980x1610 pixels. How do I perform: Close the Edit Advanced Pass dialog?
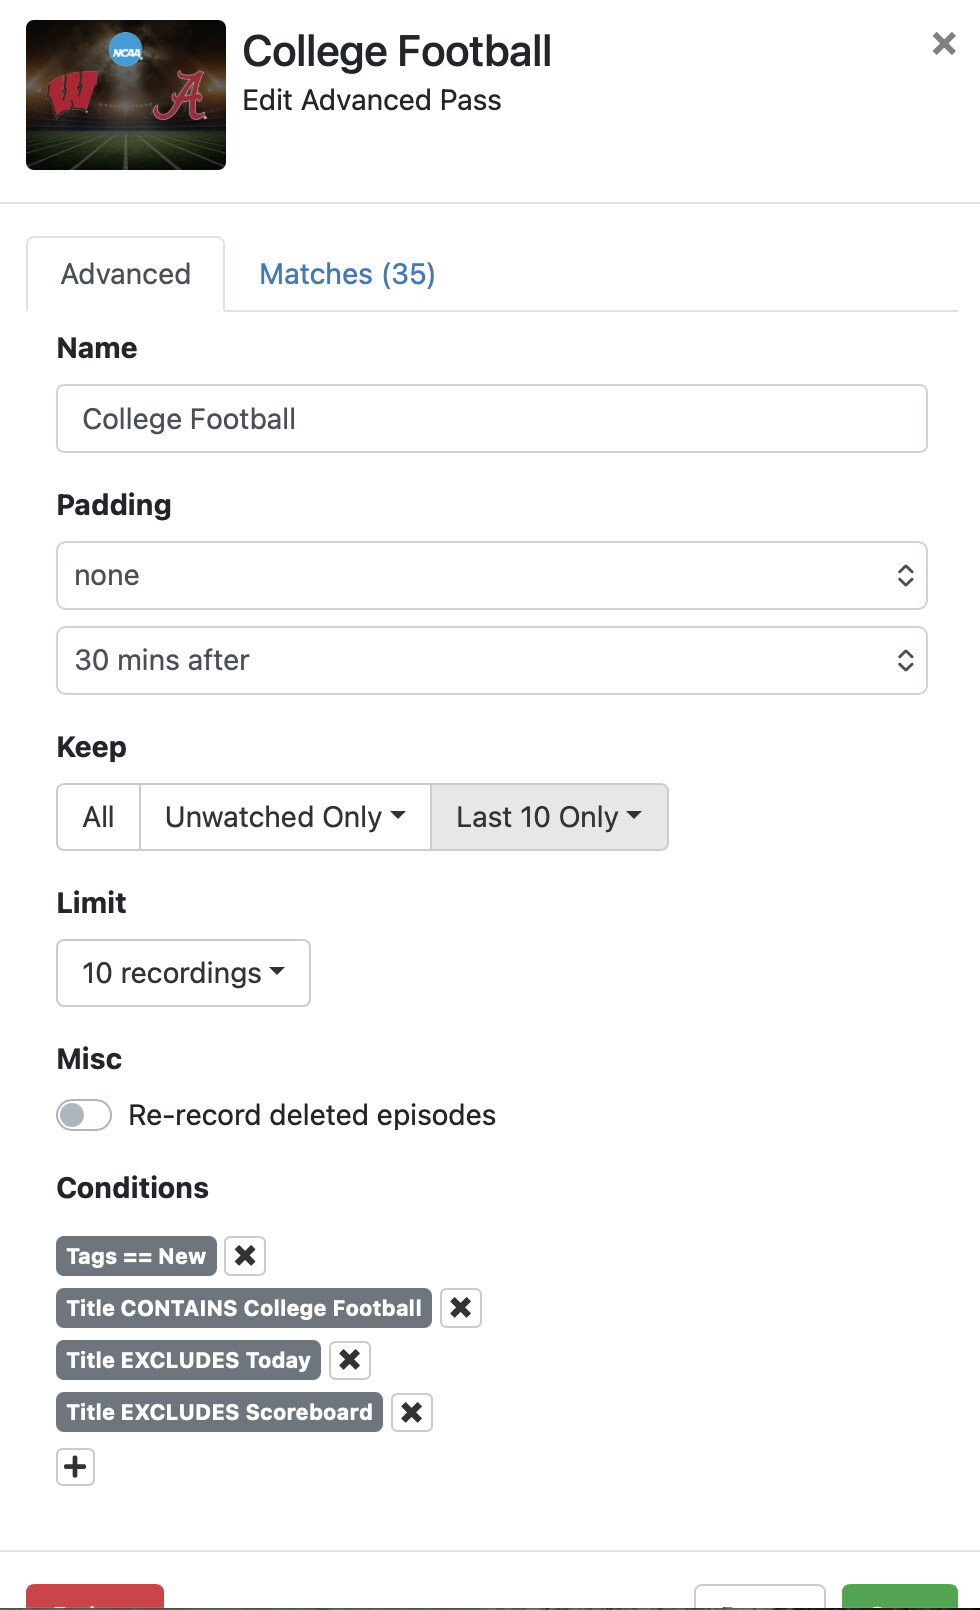point(943,44)
